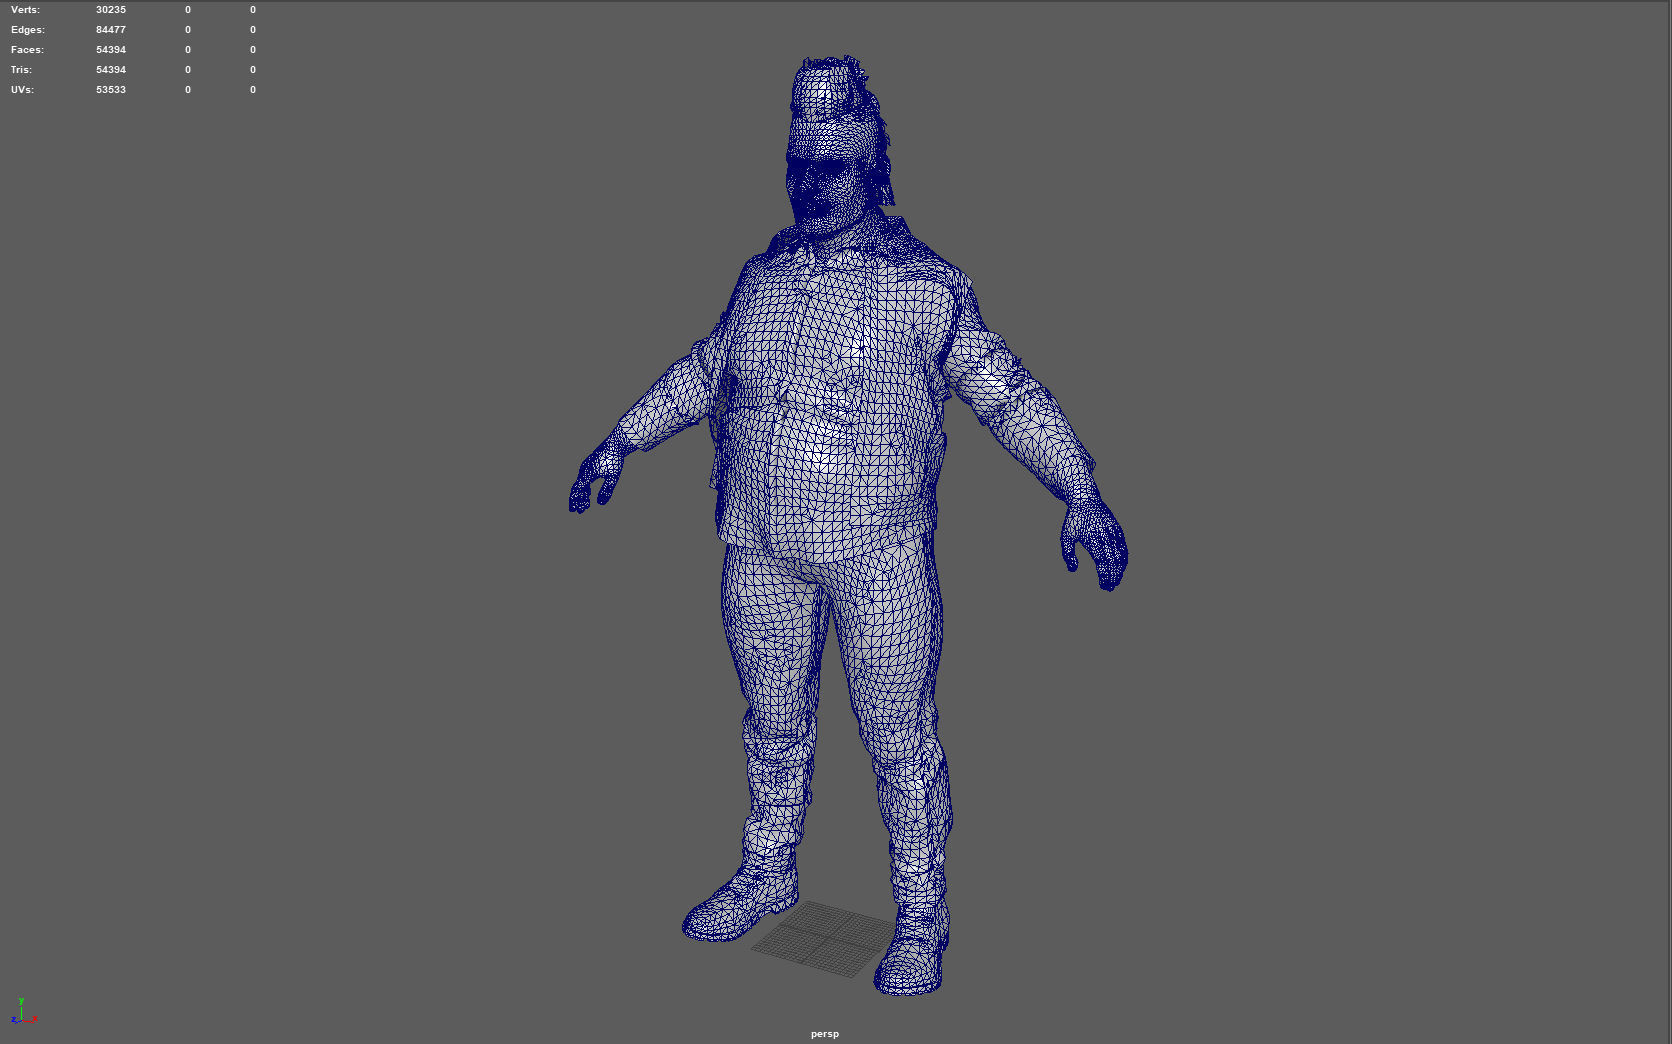Click the Tris: label in the HUD
Image resolution: width=1672 pixels, height=1044 pixels.
[22, 70]
